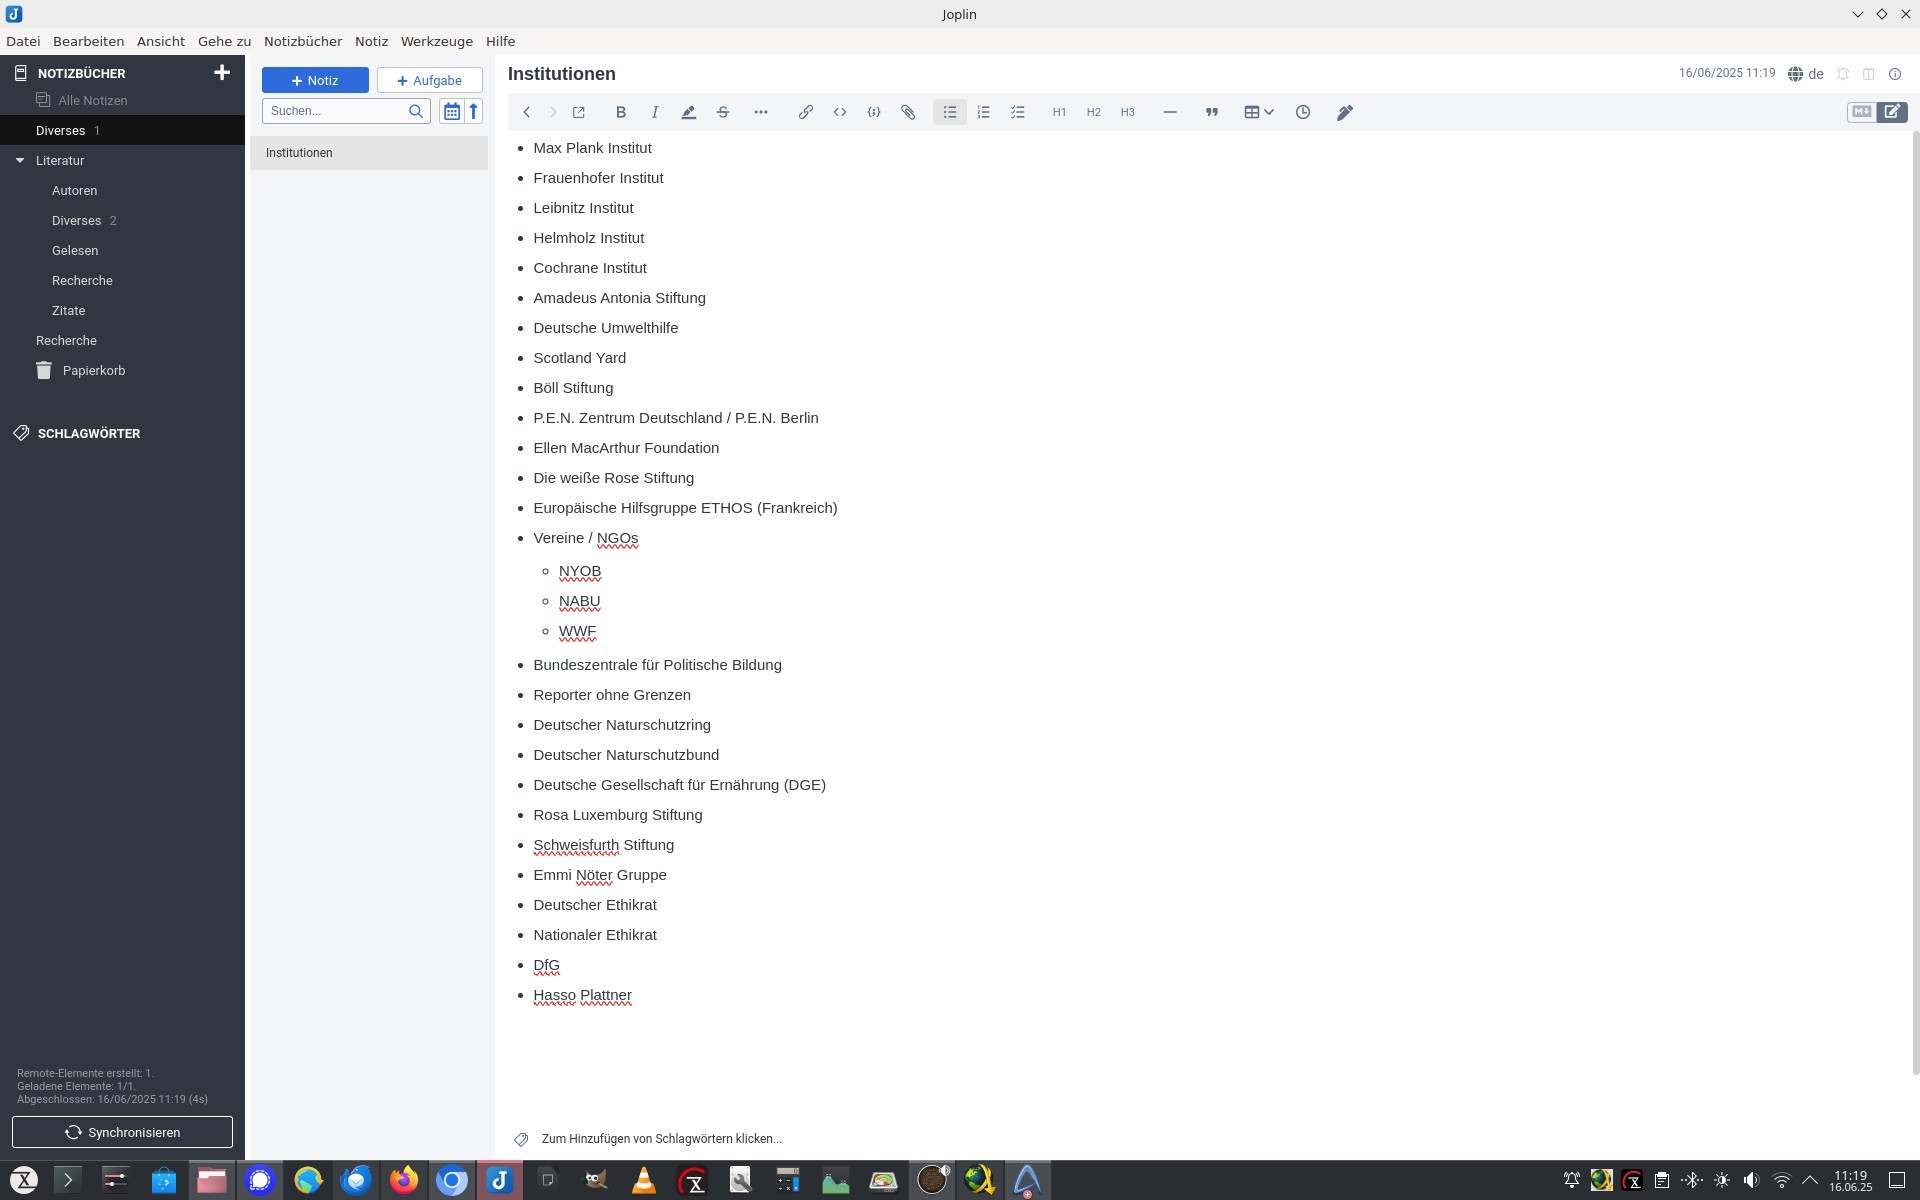Reverse the note sort direction
The height and width of the screenshot is (1200, 1920).
point(474,111)
